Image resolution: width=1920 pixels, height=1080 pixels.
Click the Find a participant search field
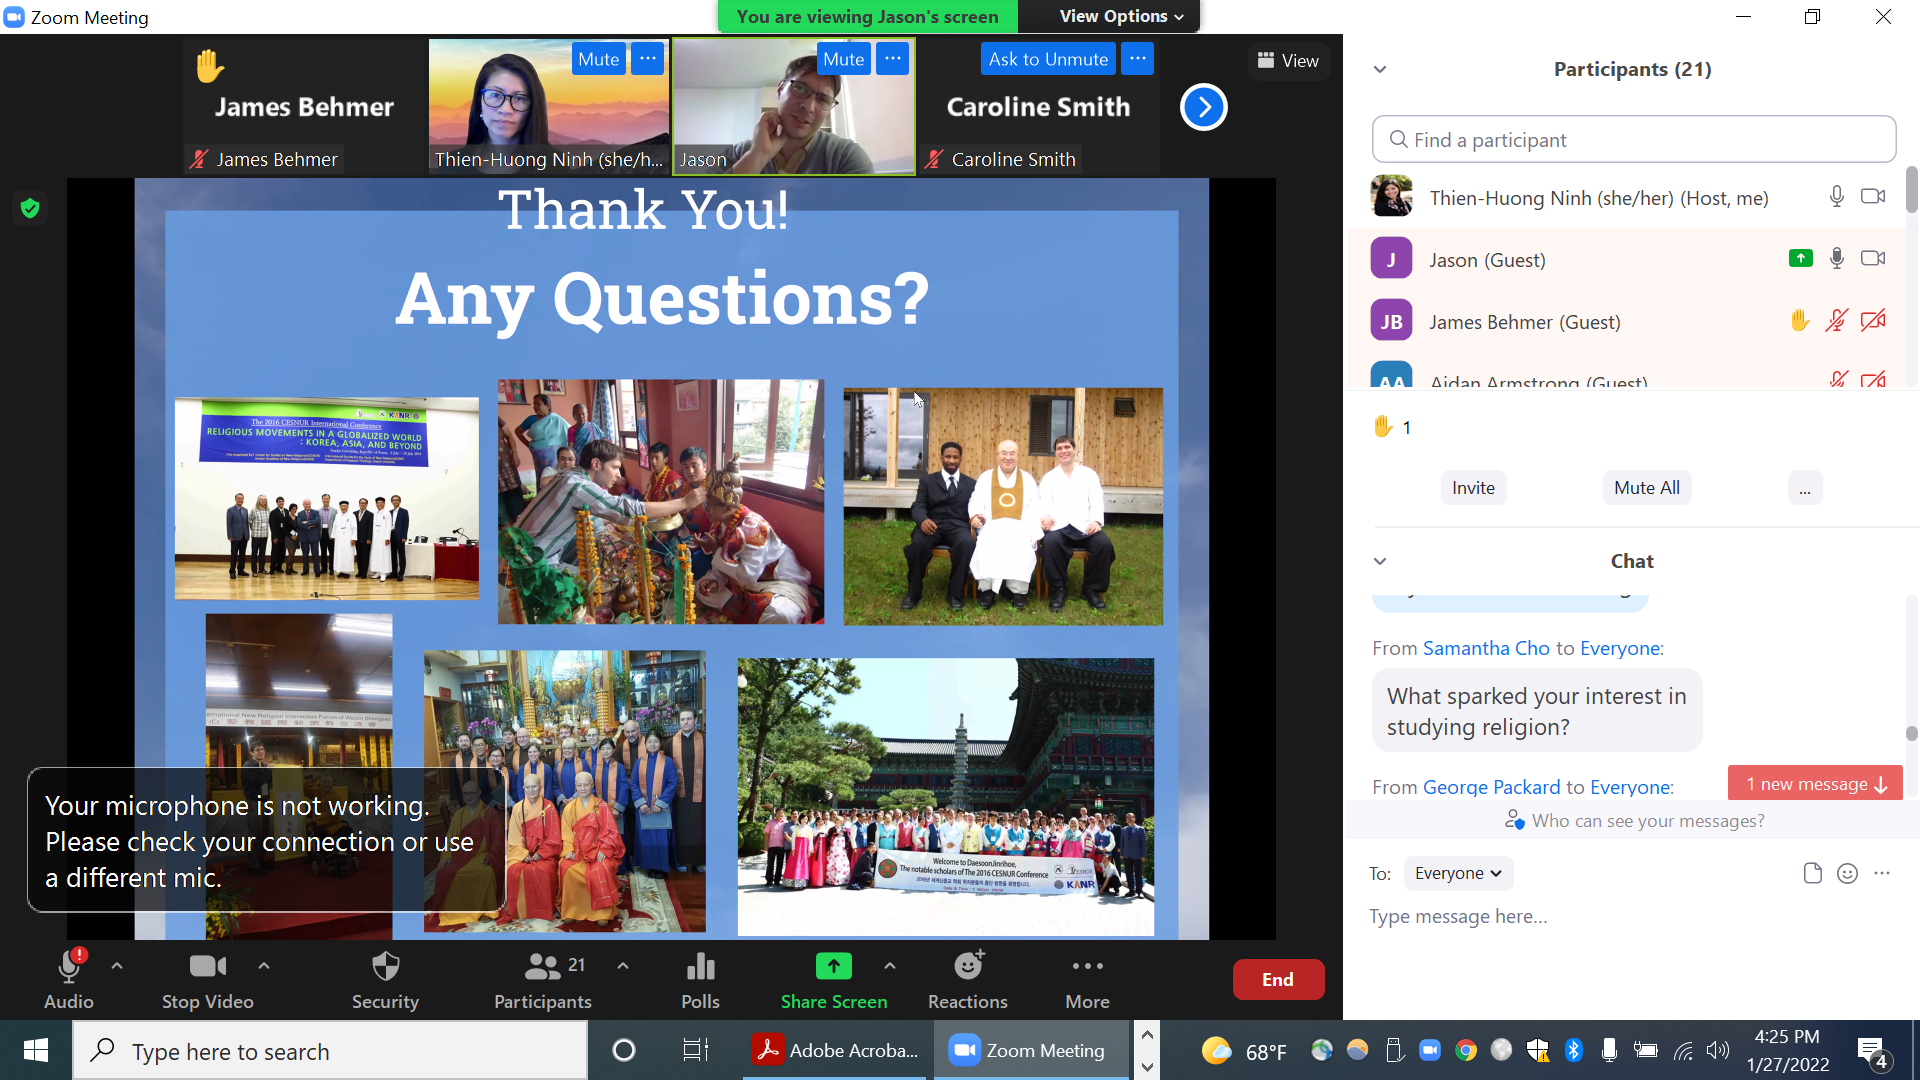[x=1634, y=140]
